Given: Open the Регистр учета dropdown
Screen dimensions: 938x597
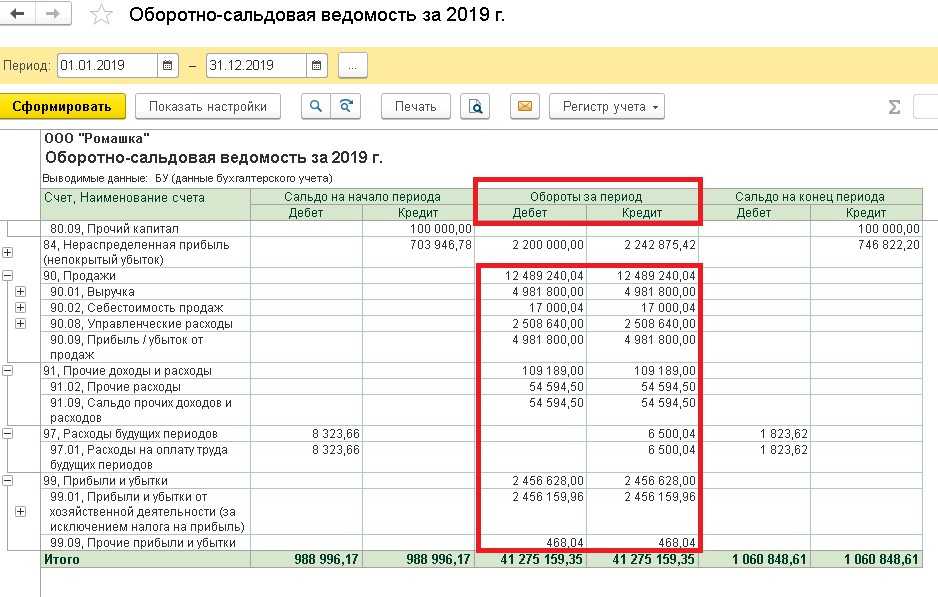Looking at the screenshot, I should (607, 106).
